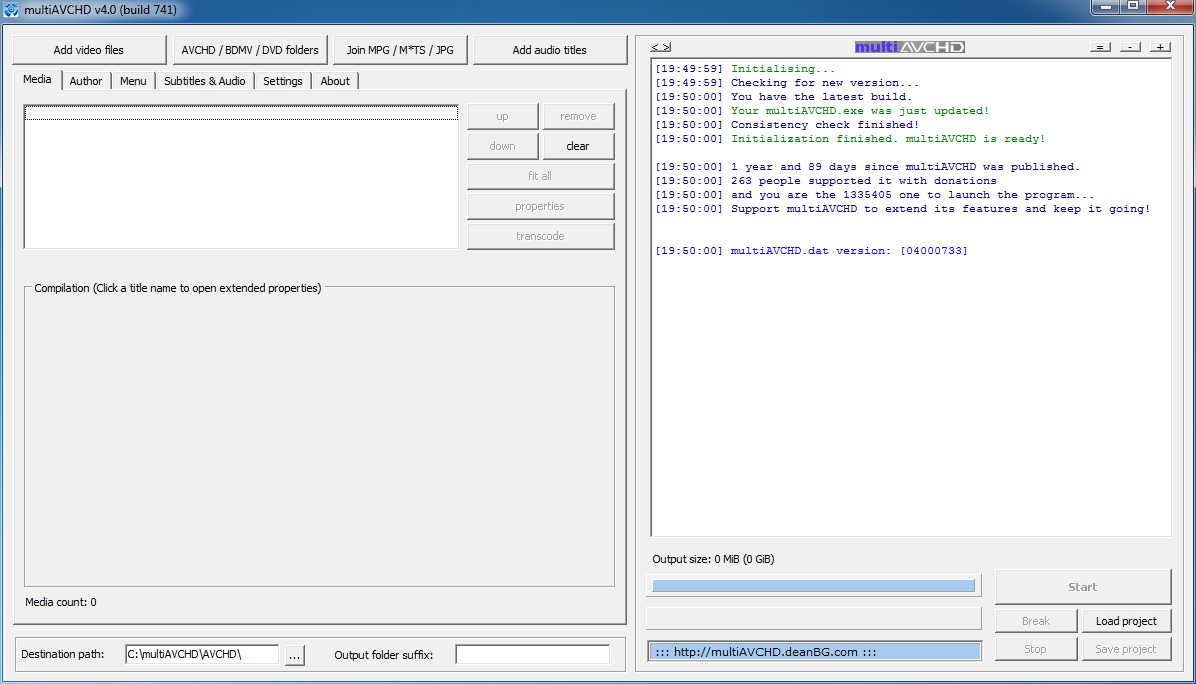Move selected media up

coord(502,117)
